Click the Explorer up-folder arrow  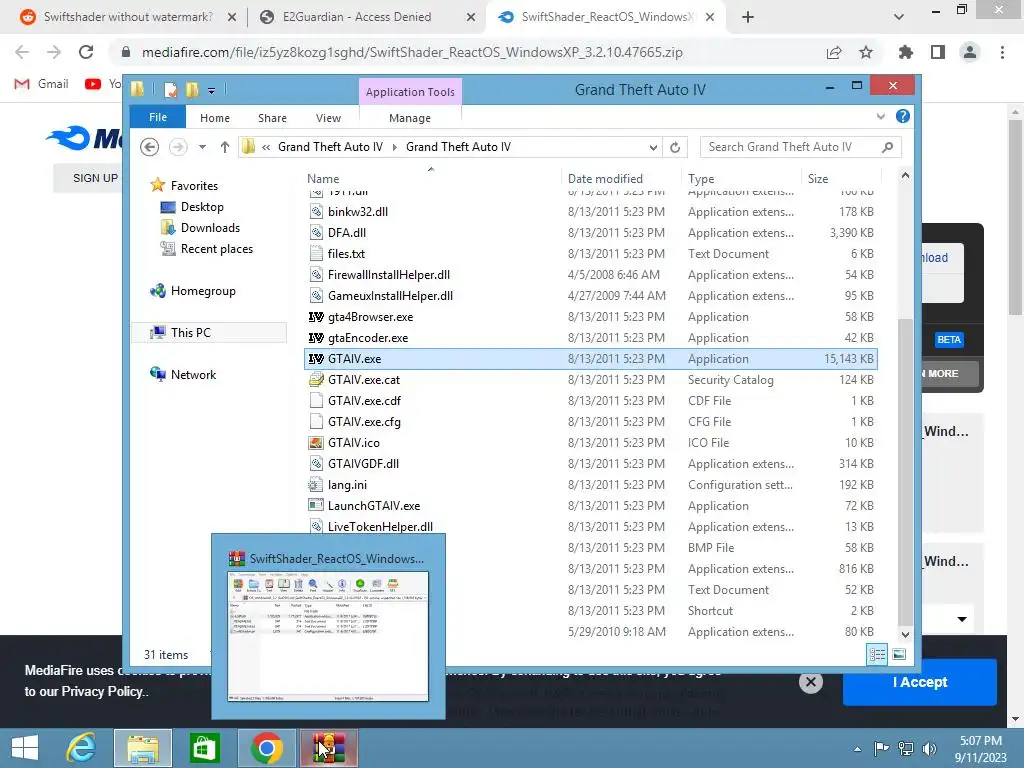225,147
